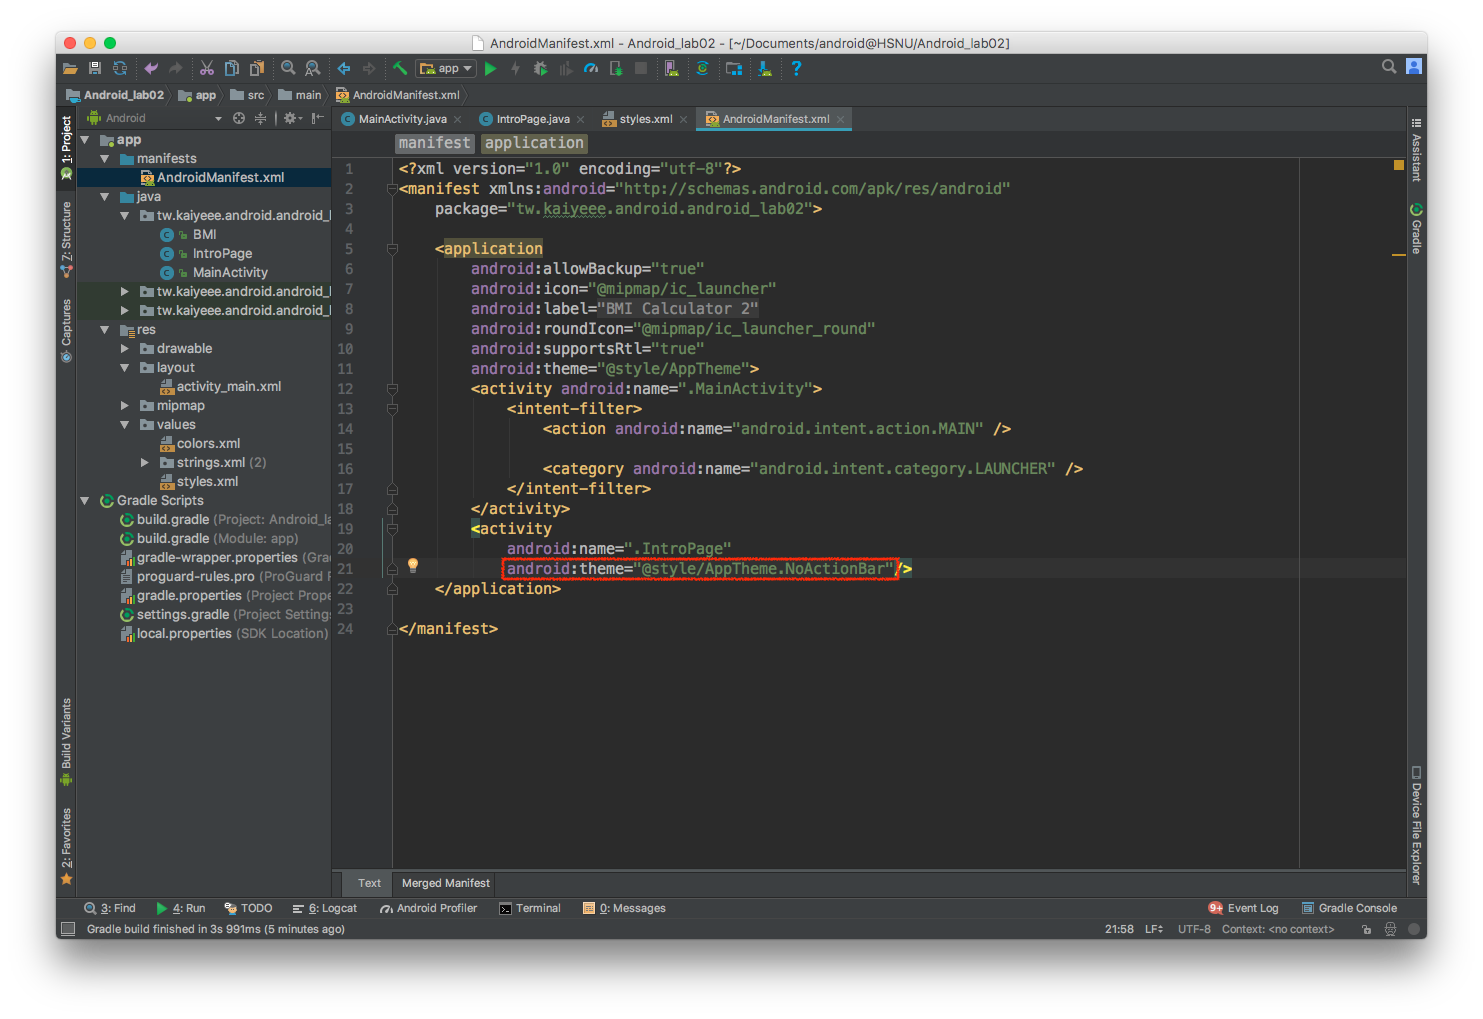Click Attach debugger to Android process icon
Image resolution: width=1483 pixels, height=1019 pixels.
pyautogui.click(x=616, y=68)
